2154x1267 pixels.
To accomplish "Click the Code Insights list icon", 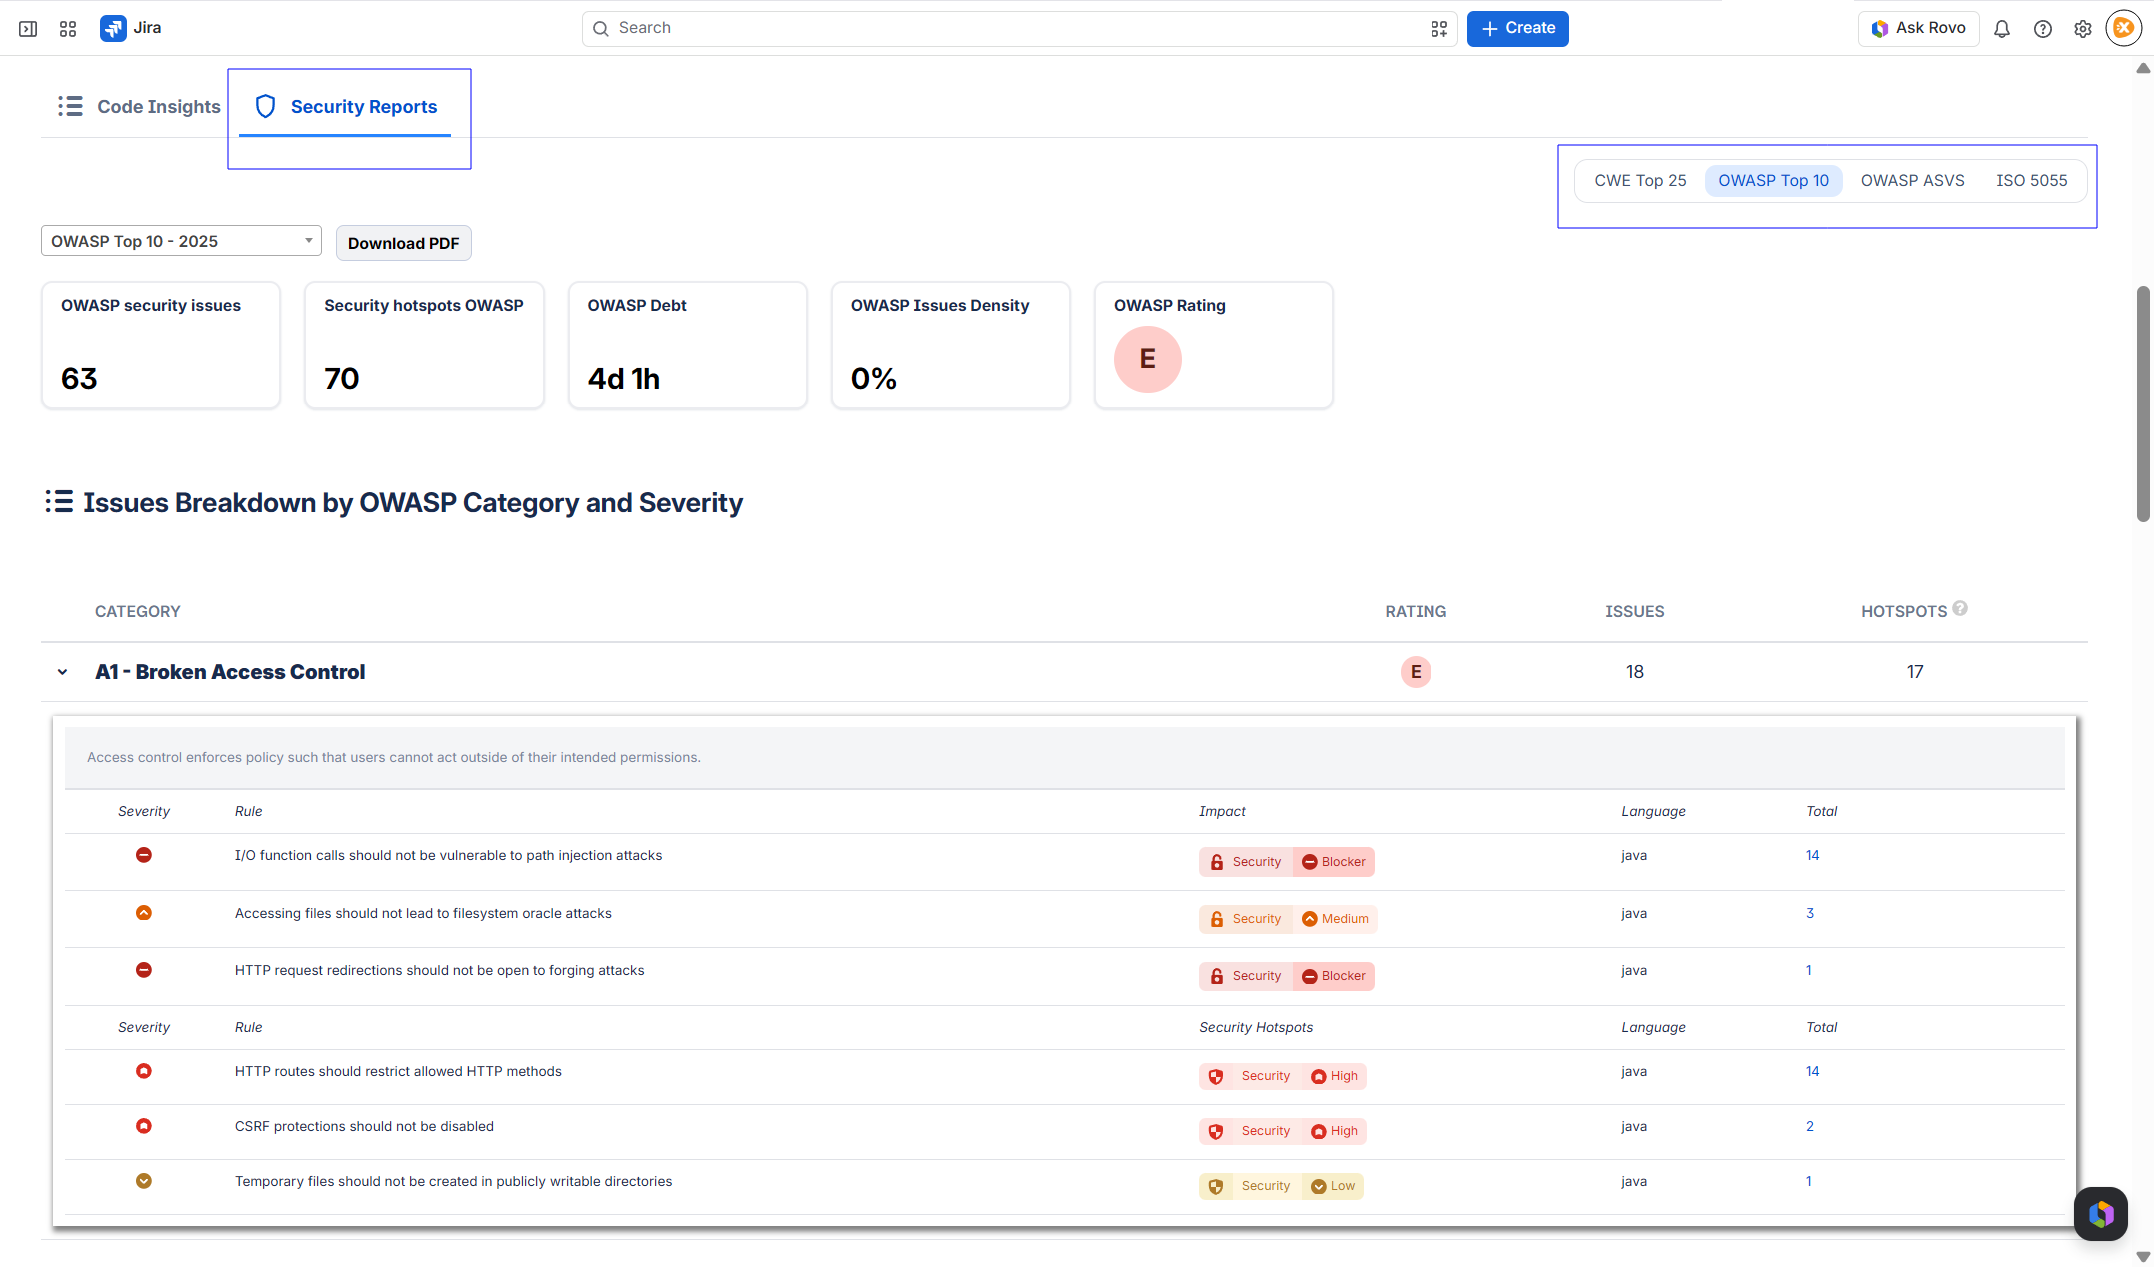I will [x=70, y=106].
